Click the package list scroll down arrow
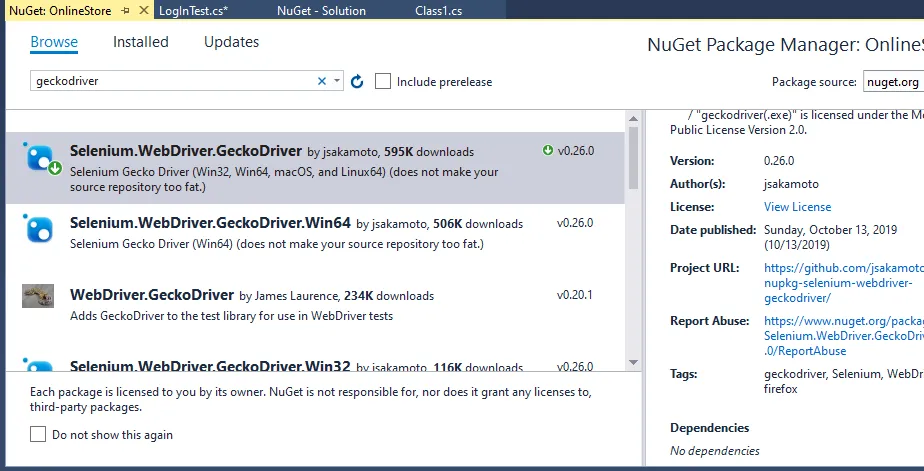Viewport: 924px width, 471px height. [633, 362]
